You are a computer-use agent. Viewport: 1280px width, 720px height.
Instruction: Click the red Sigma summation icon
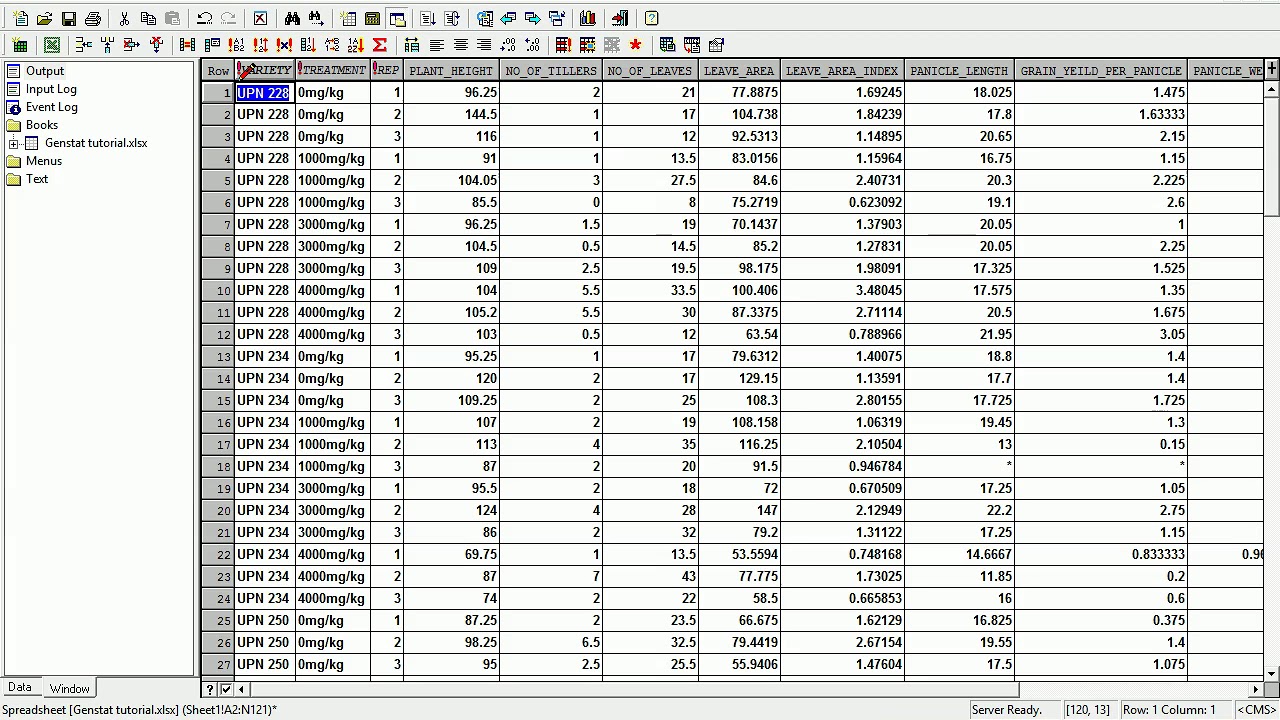coord(380,45)
